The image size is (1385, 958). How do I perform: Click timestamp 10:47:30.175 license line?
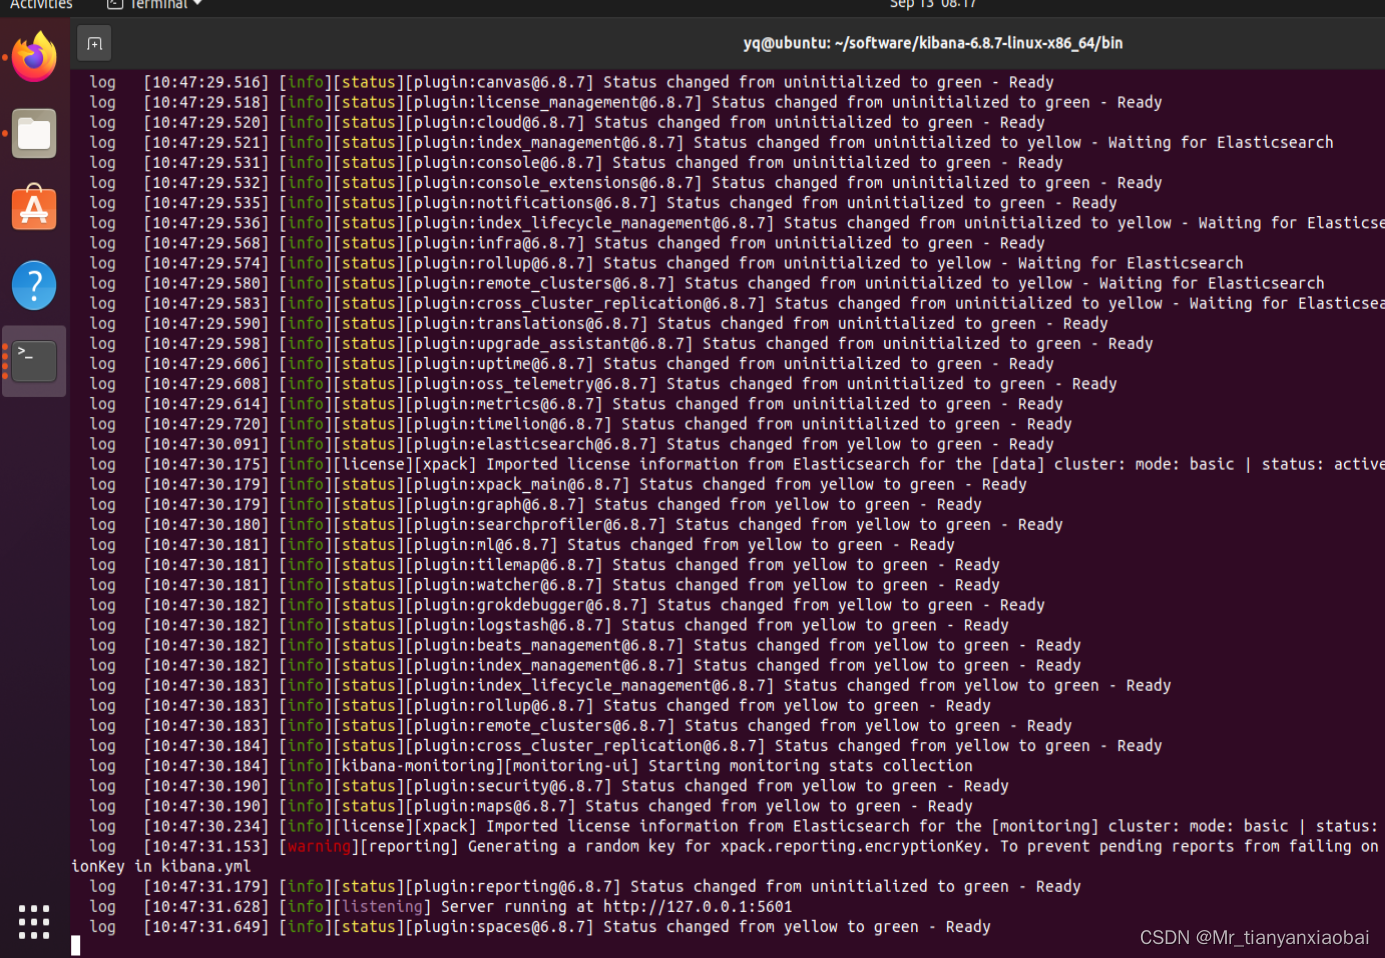pos(206,465)
